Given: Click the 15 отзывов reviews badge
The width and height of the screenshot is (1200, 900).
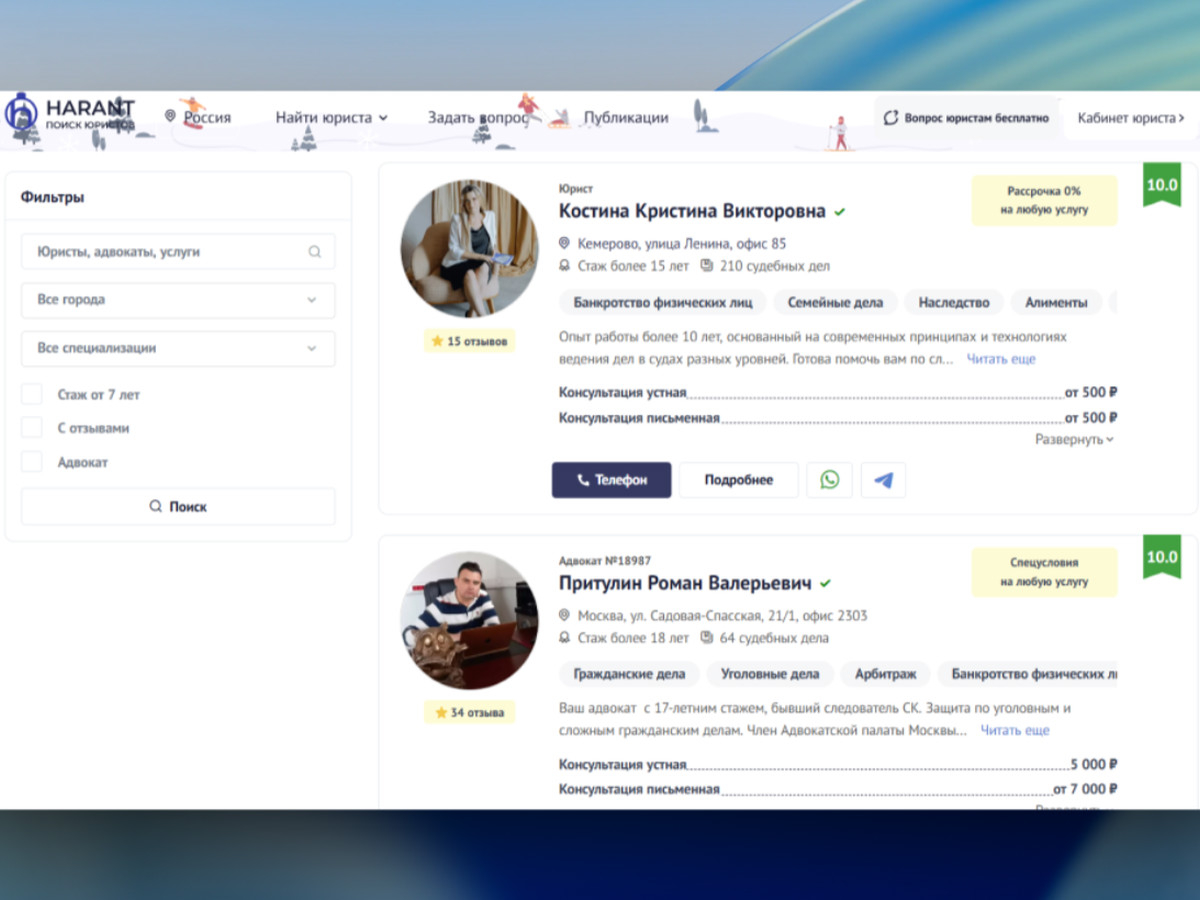Looking at the screenshot, I should (x=470, y=341).
